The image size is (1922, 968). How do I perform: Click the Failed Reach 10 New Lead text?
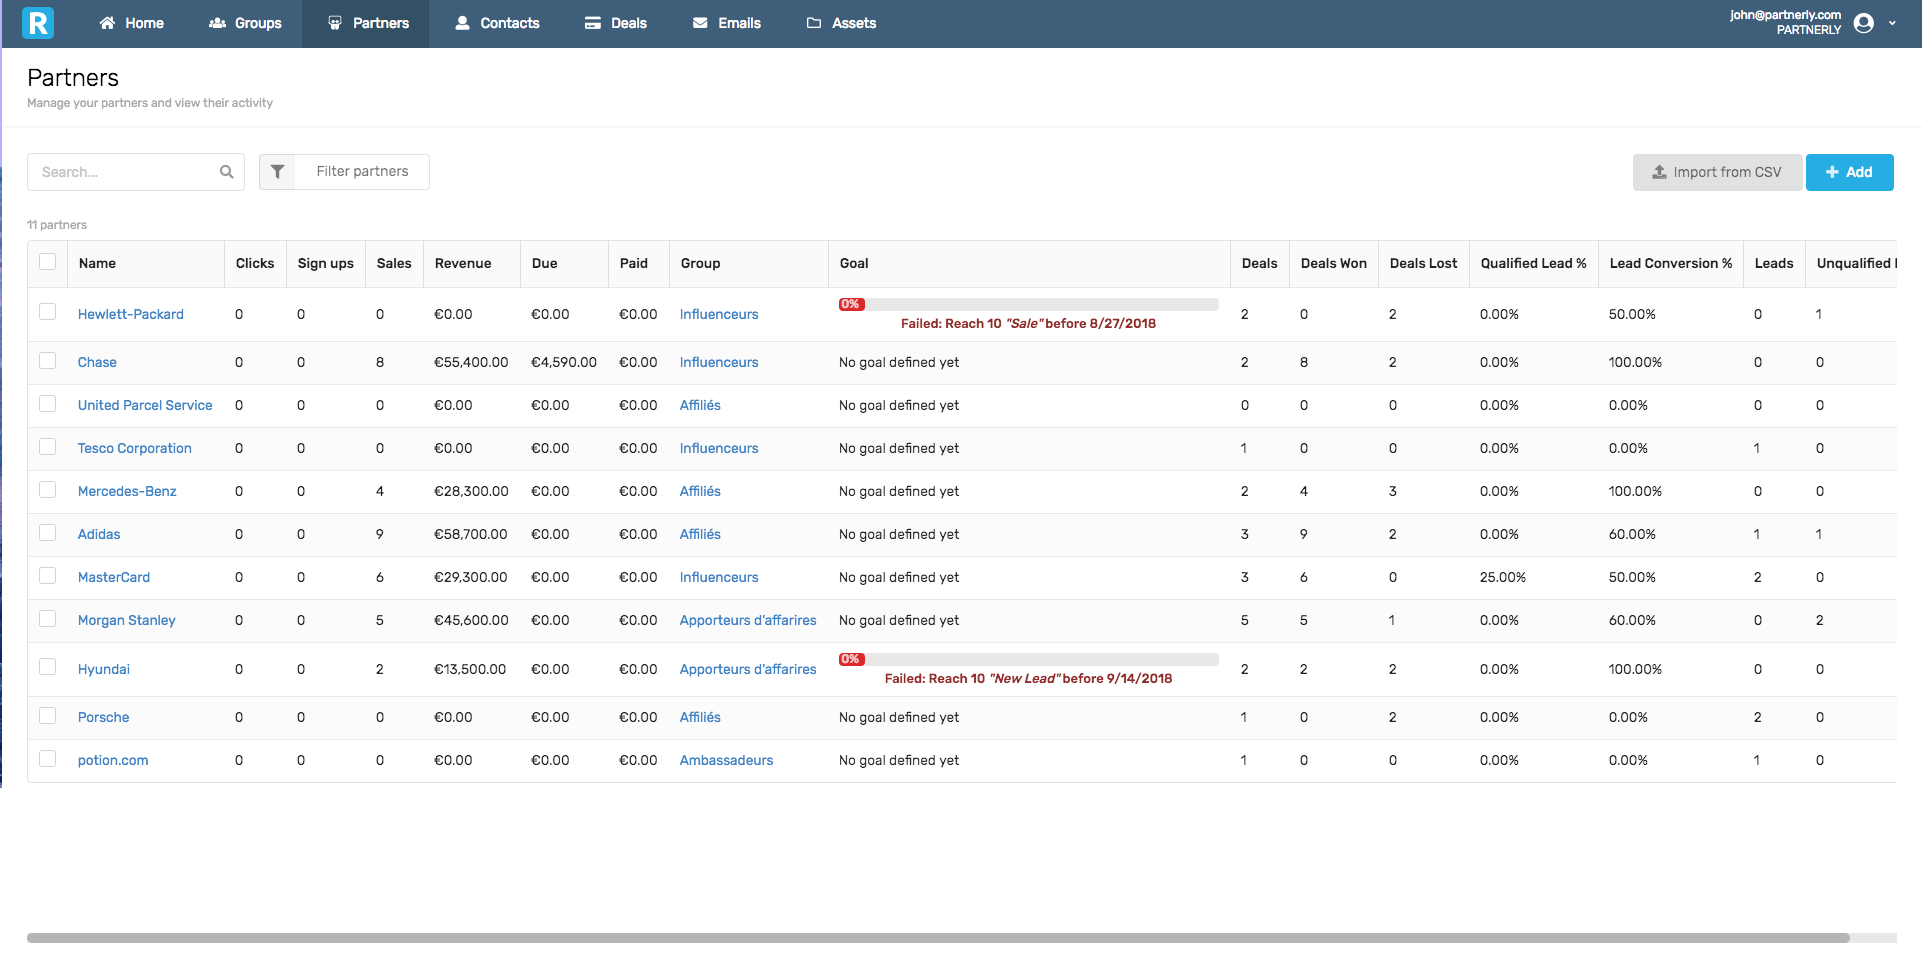[1028, 678]
